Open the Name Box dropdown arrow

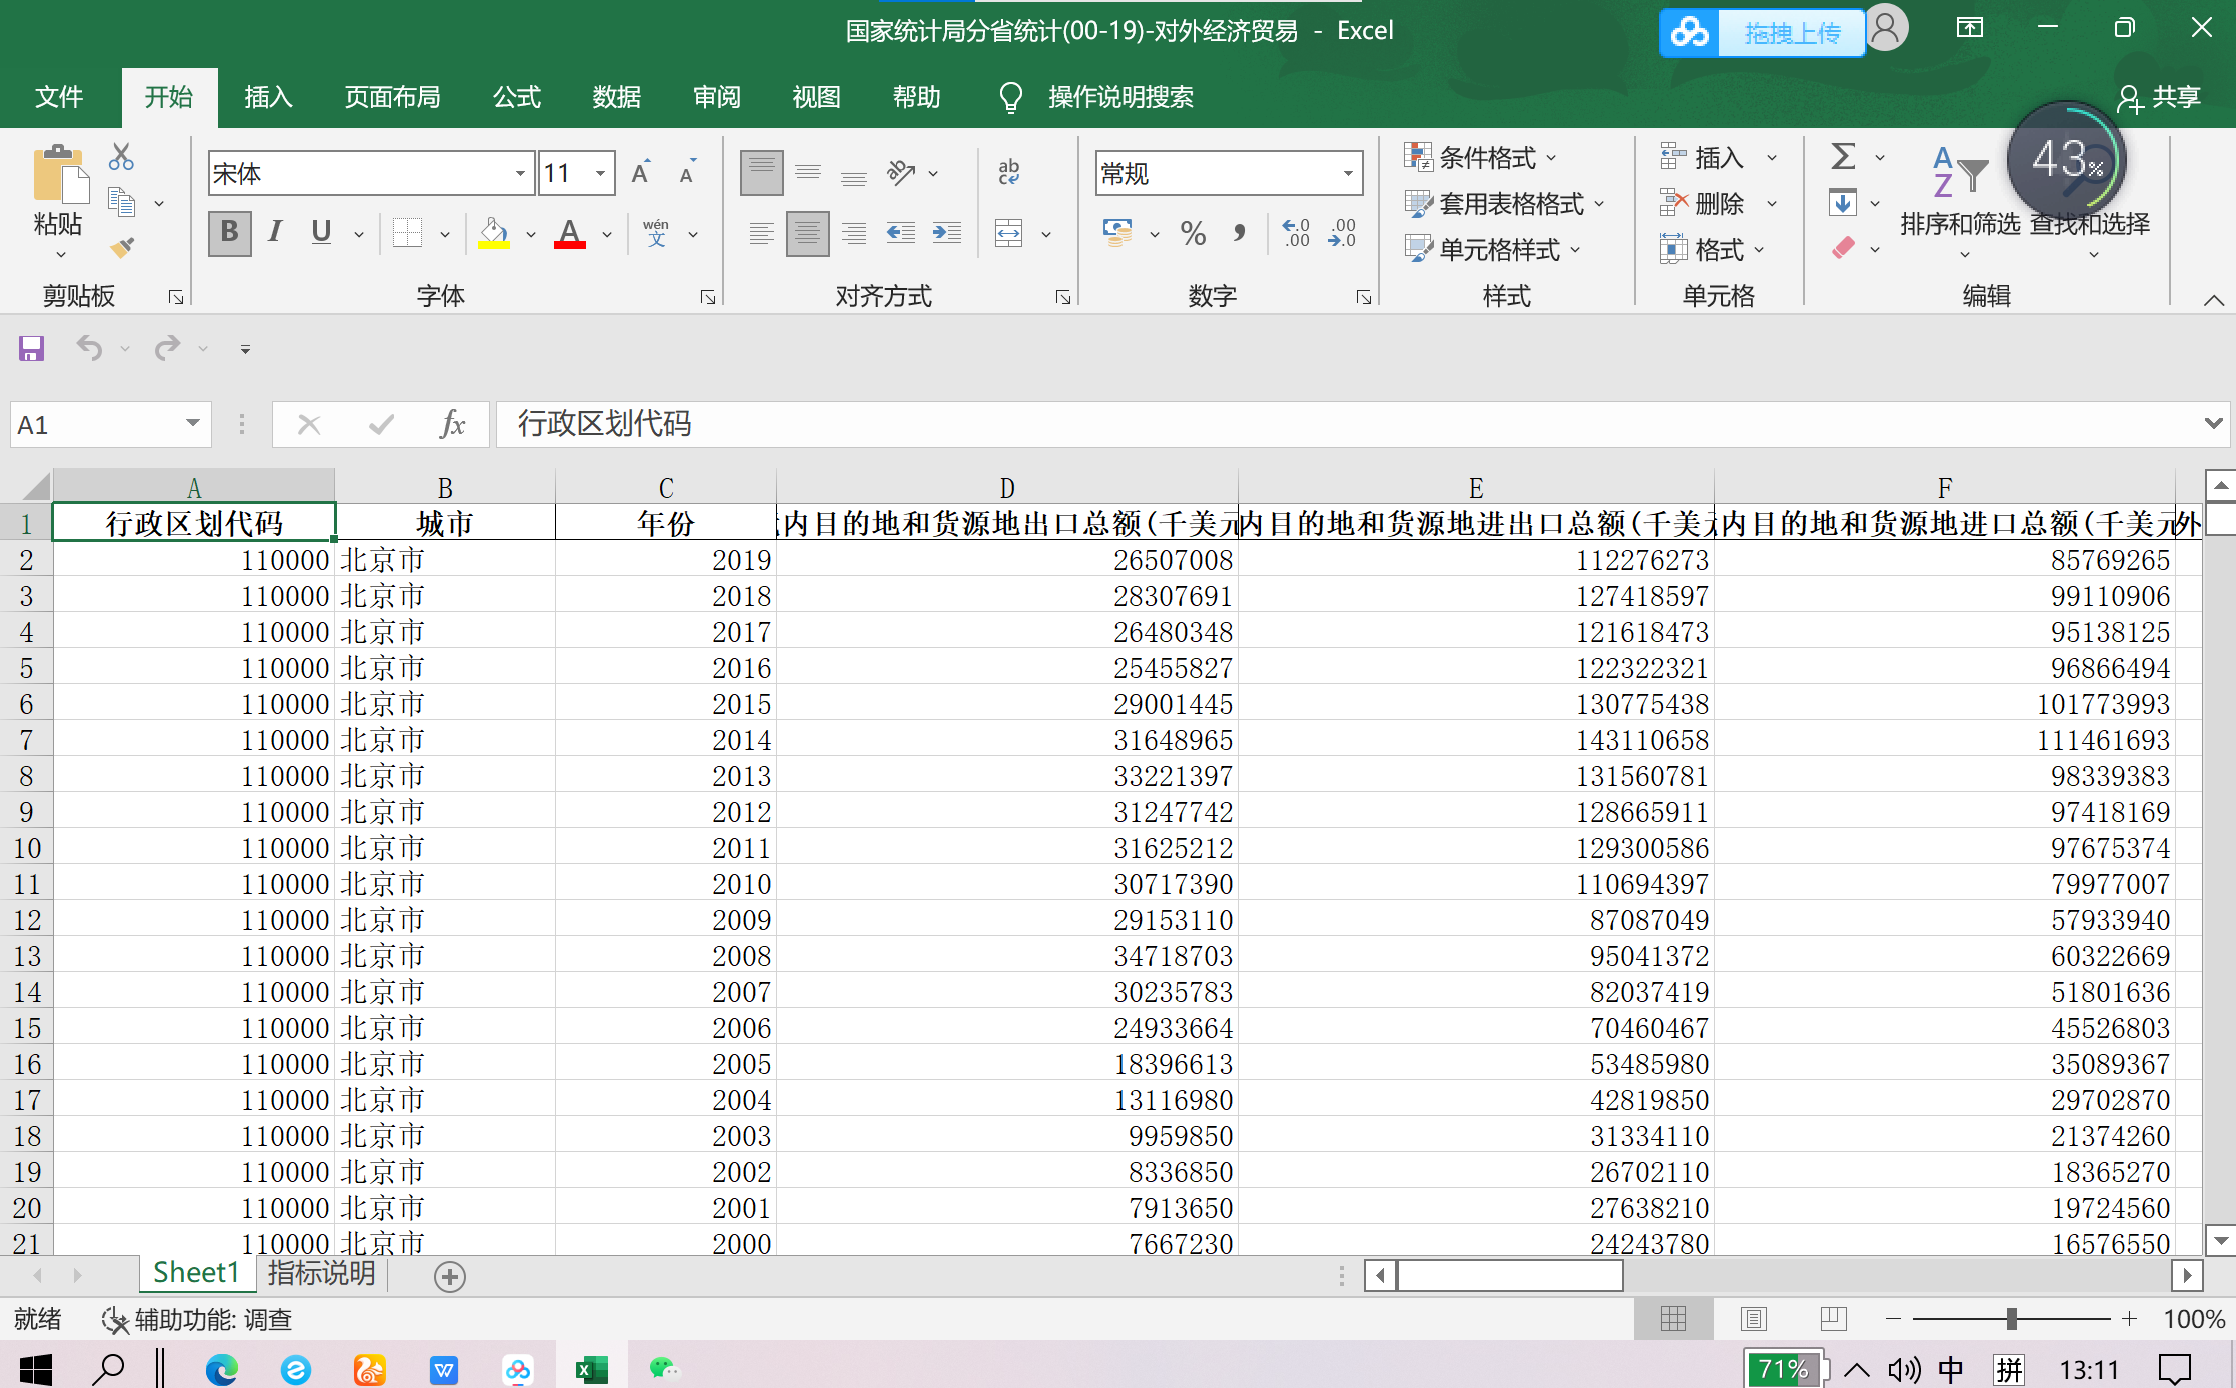click(193, 424)
